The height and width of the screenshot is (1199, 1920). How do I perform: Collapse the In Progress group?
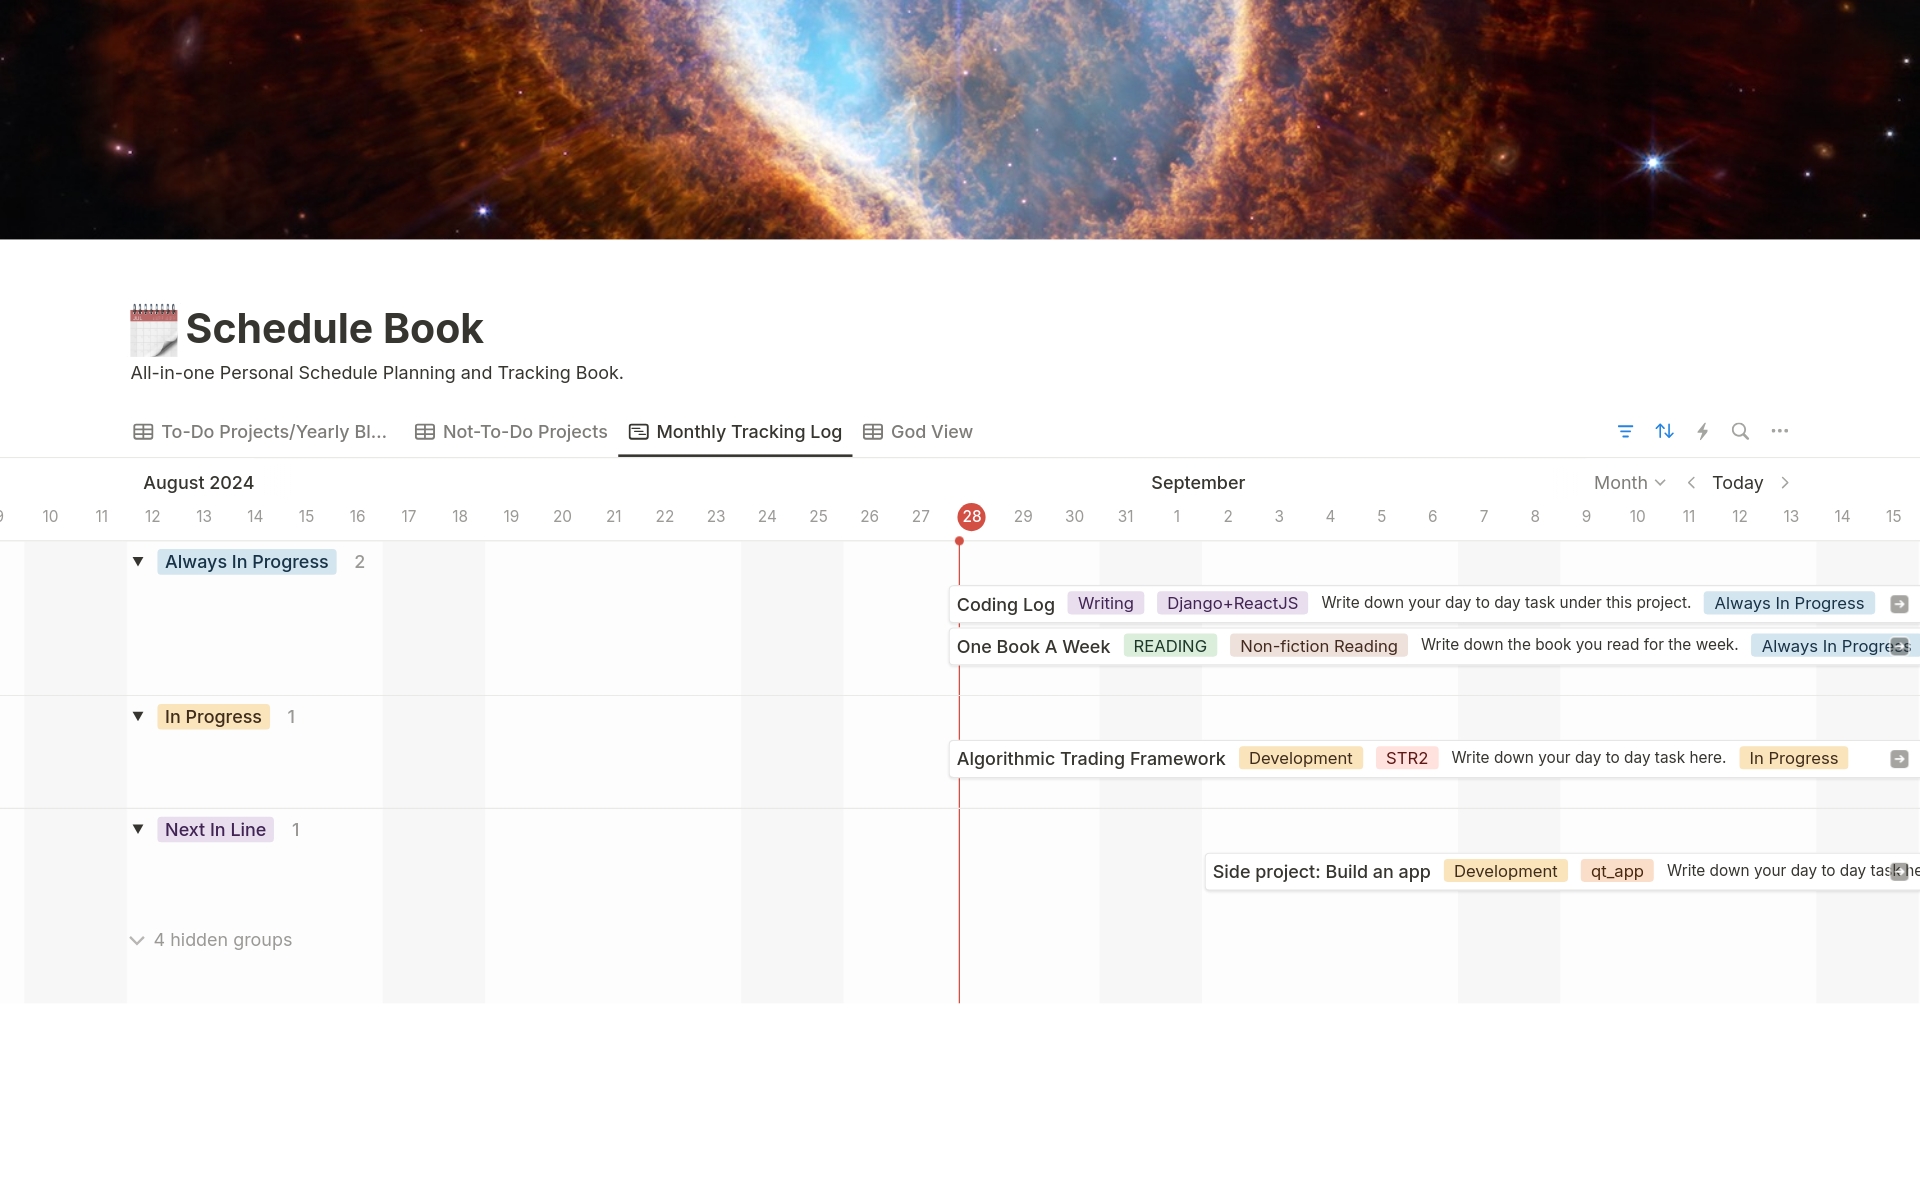coord(137,716)
